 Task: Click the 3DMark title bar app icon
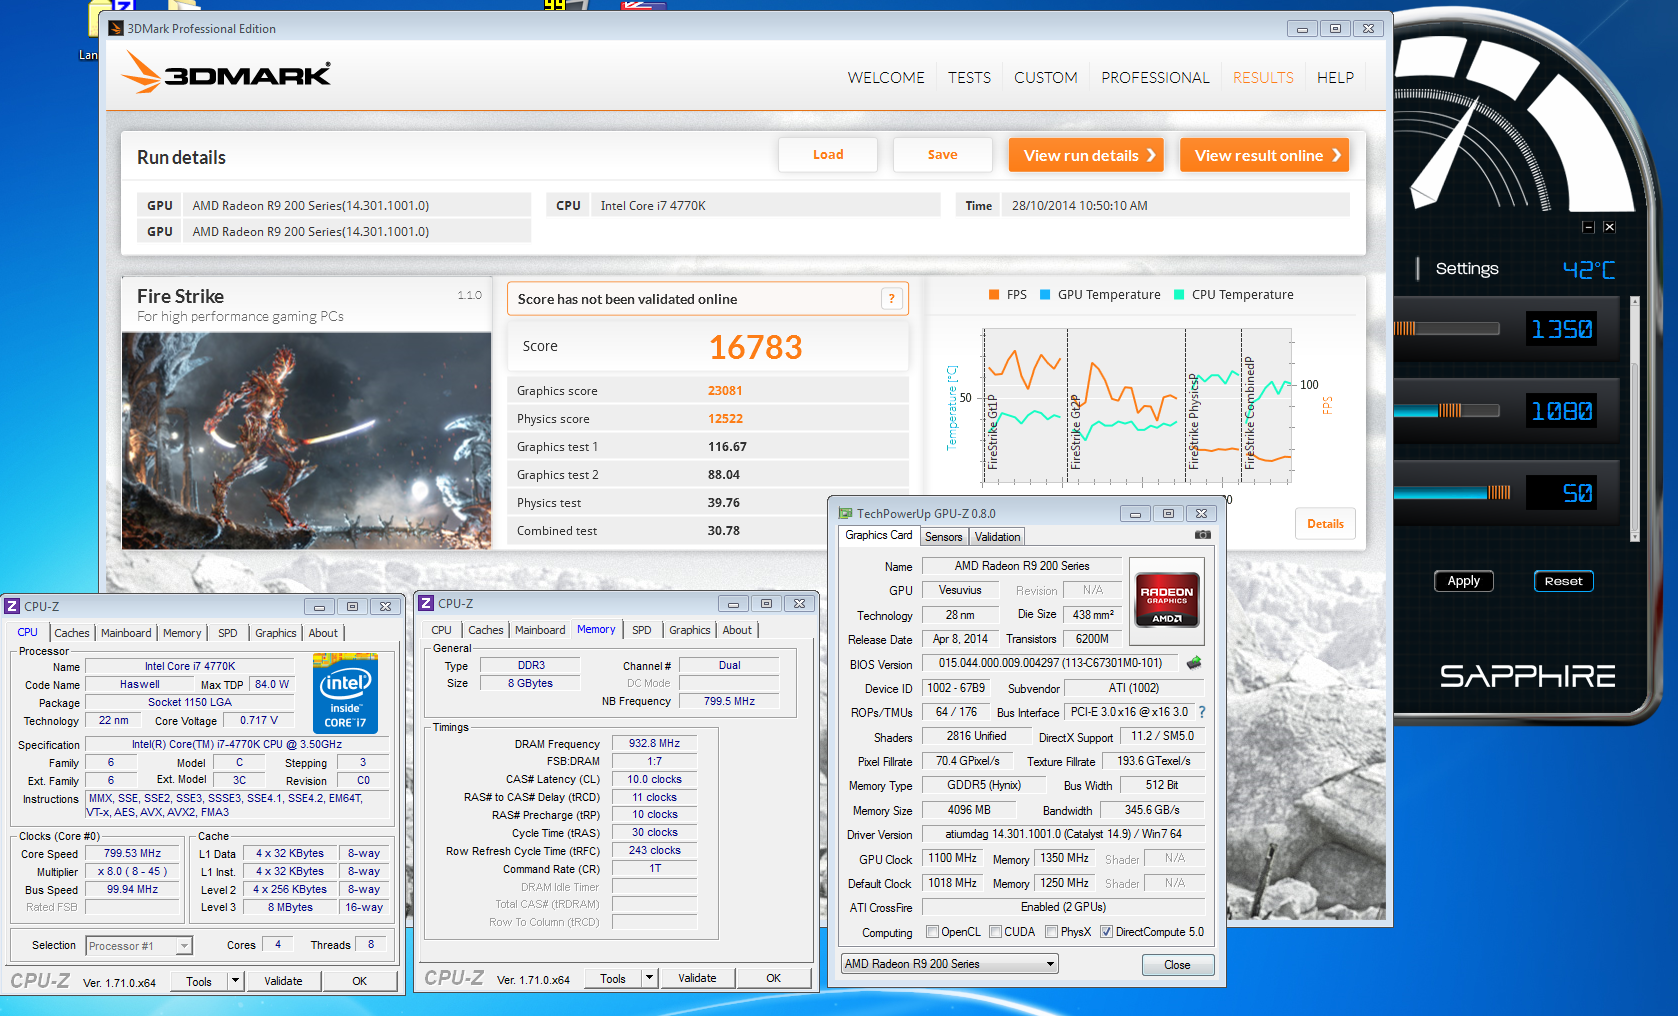[x=116, y=28]
